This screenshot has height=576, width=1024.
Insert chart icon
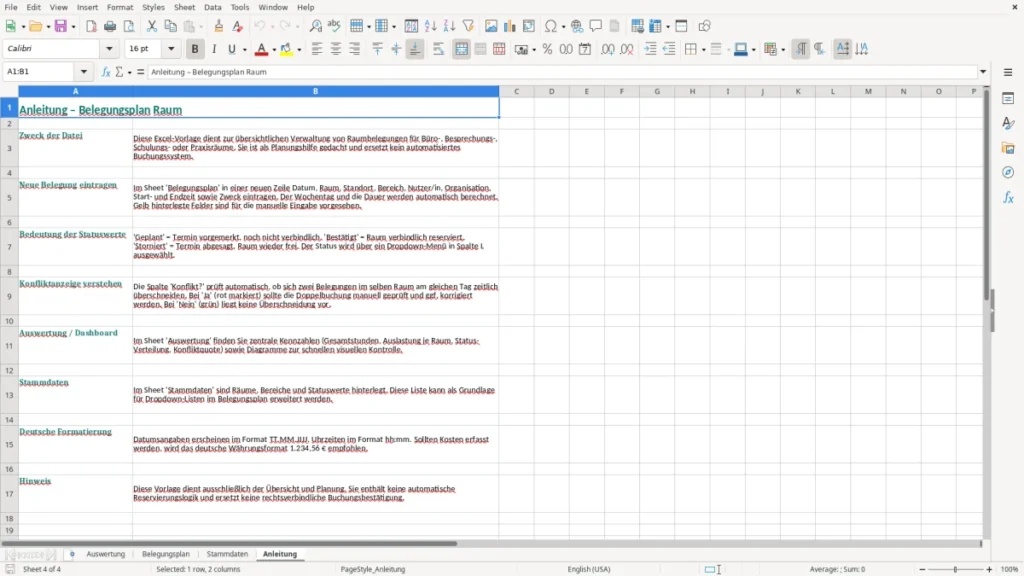click(510, 26)
